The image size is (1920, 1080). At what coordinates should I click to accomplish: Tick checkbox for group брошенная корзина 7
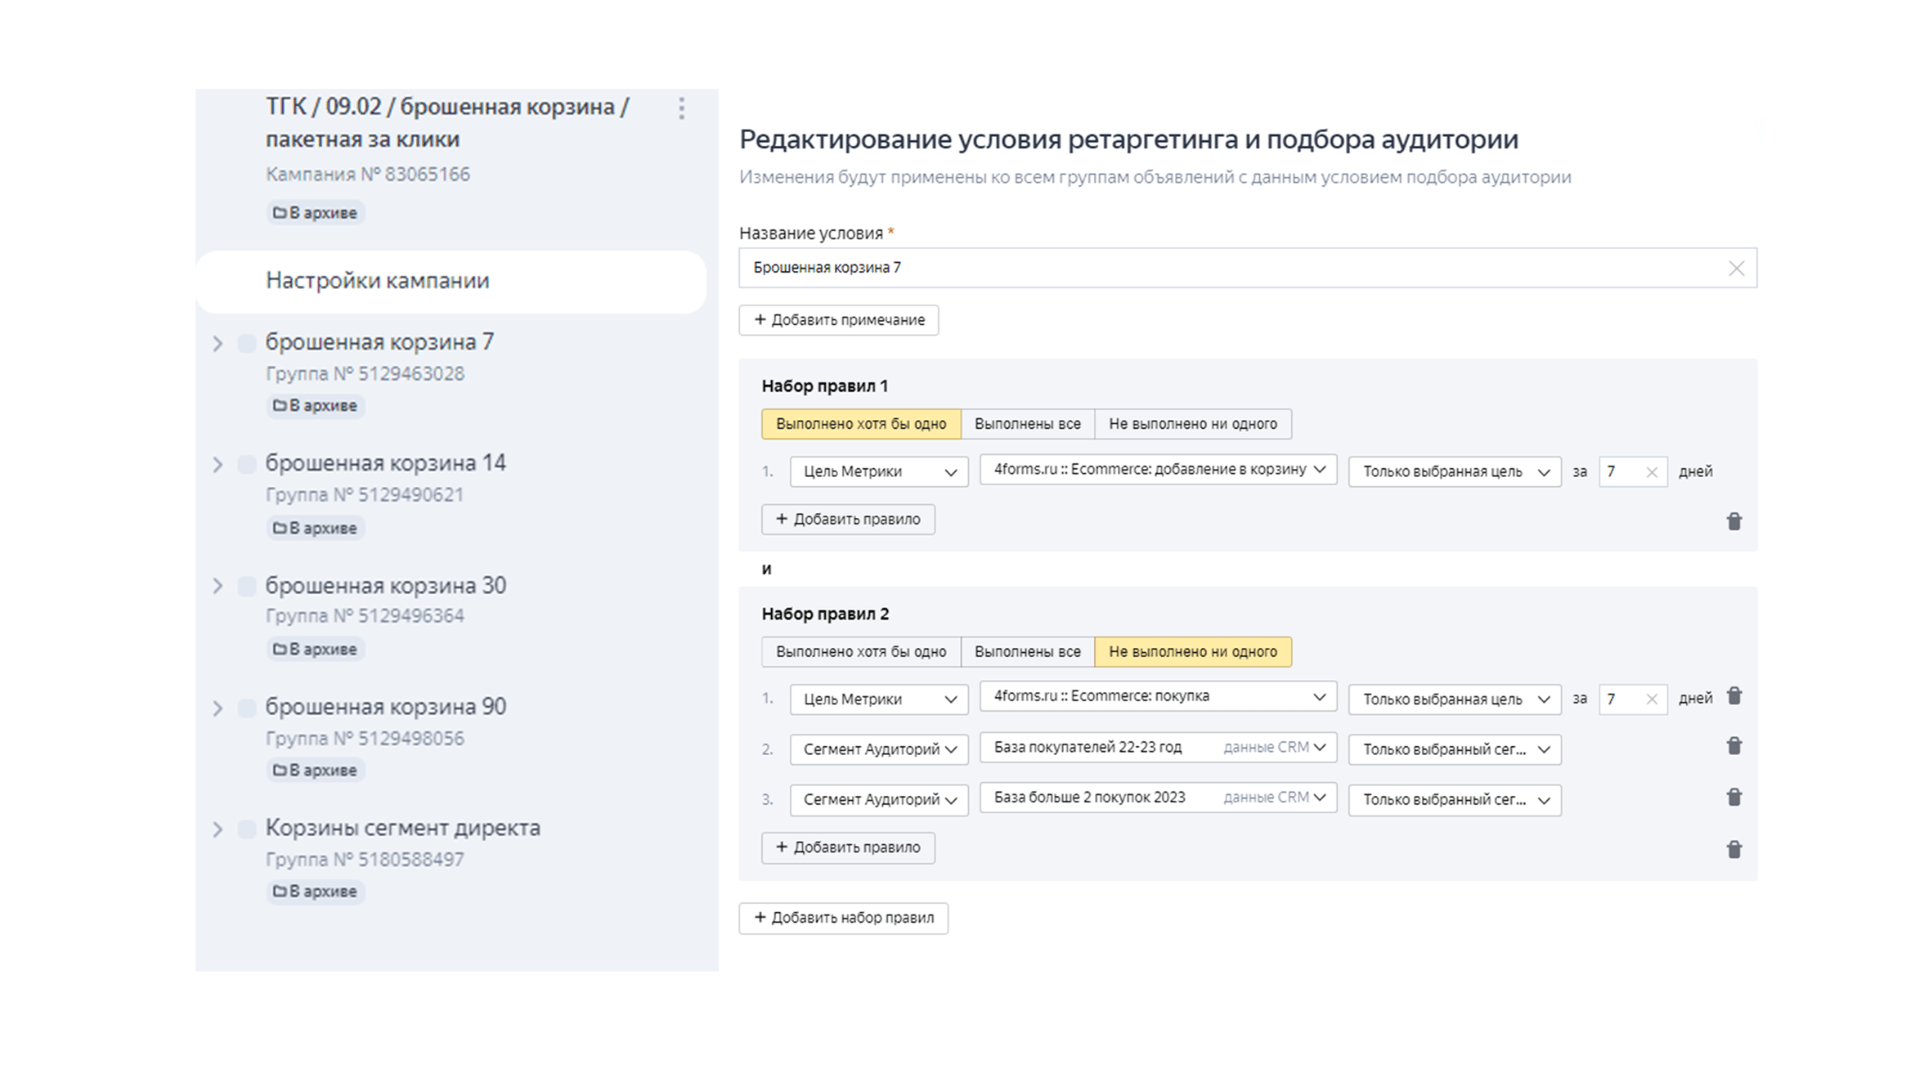(x=246, y=343)
